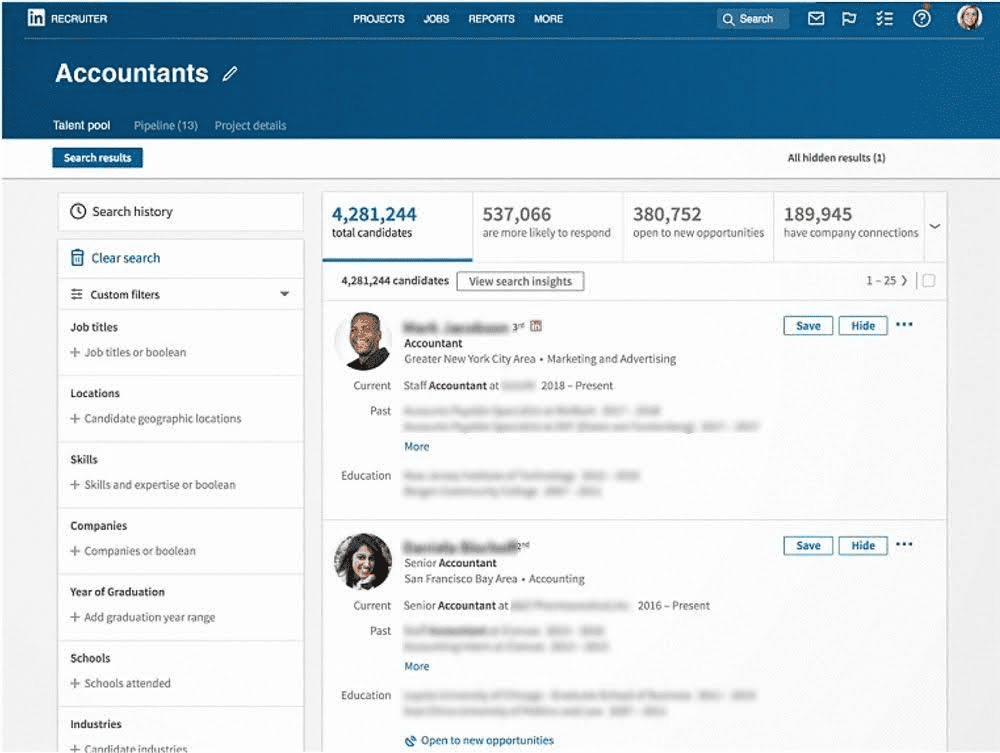Open the tasks checklist icon

tap(884, 18)
